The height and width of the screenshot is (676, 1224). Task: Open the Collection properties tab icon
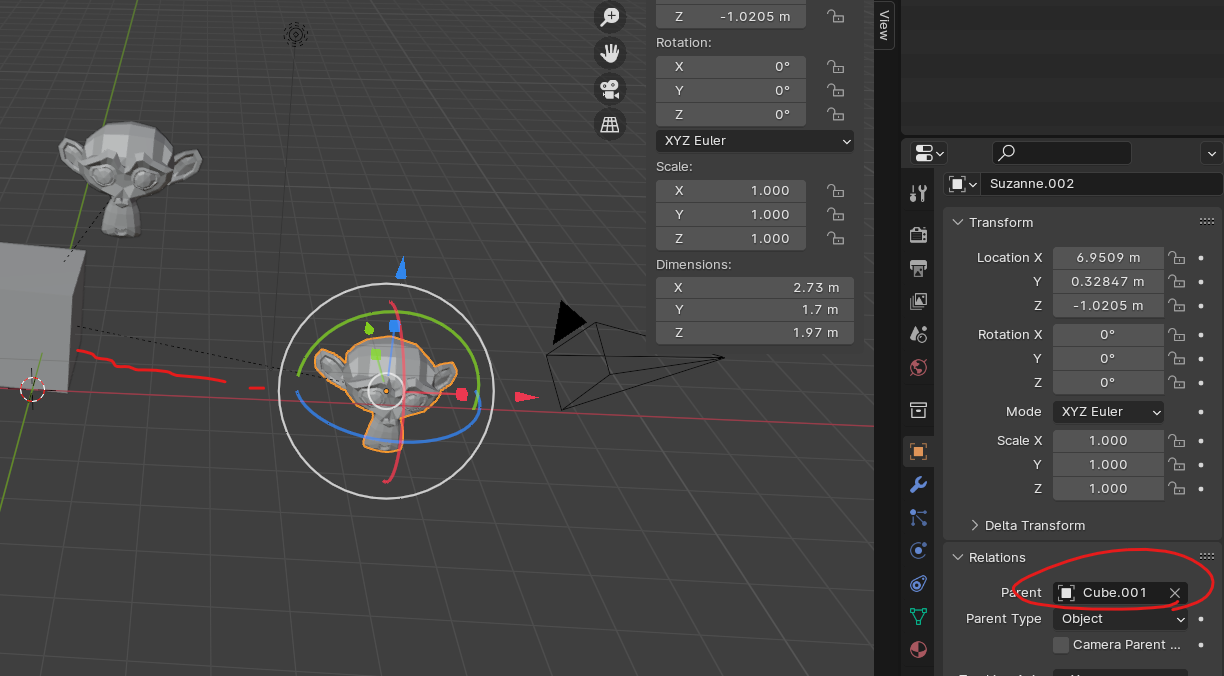[918, 410]
